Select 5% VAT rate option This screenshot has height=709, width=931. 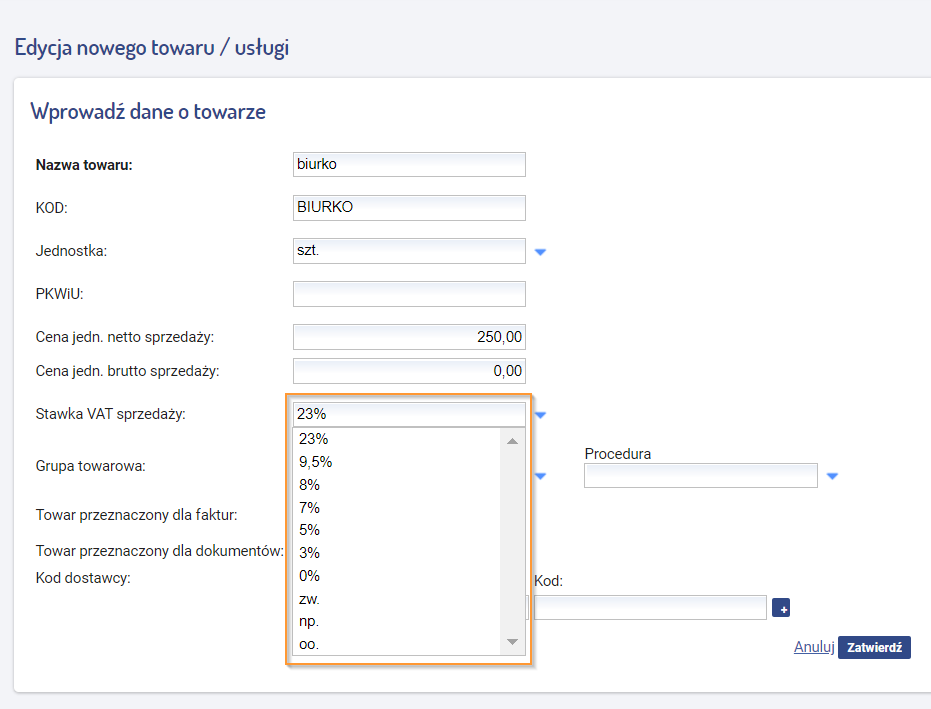[397, 530]
